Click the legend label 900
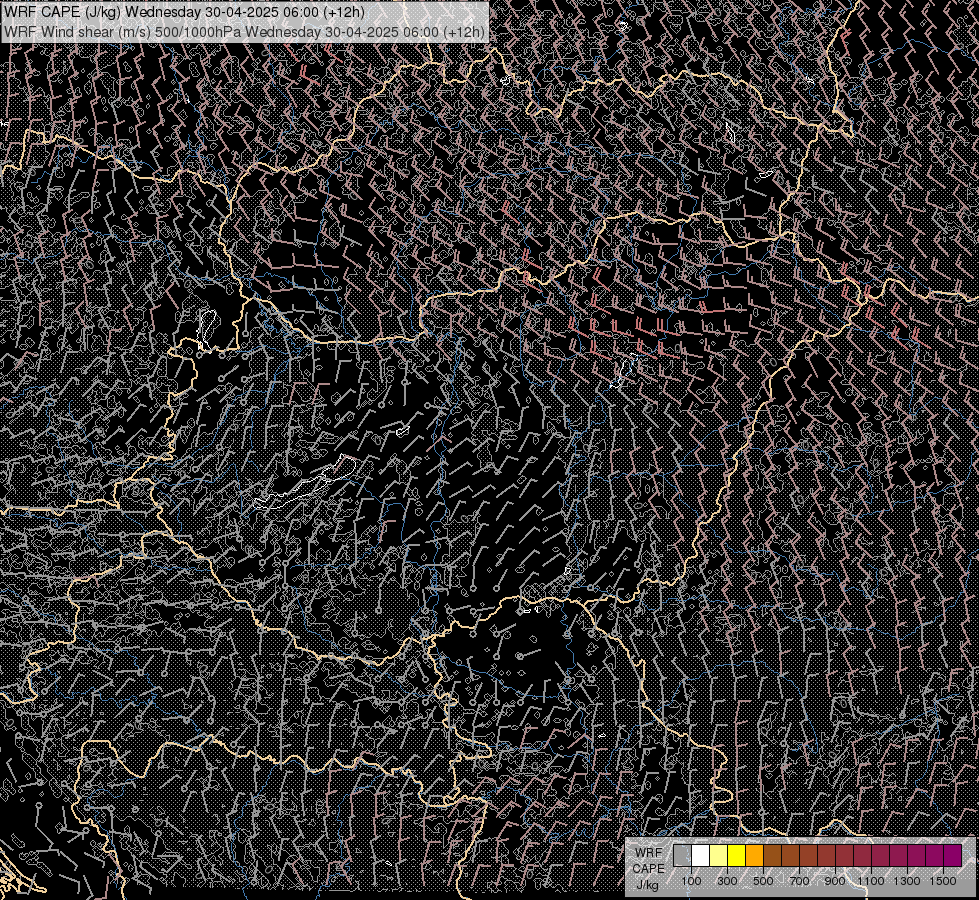This screenshot has height=900, width=979. click(x=835, y=881)
